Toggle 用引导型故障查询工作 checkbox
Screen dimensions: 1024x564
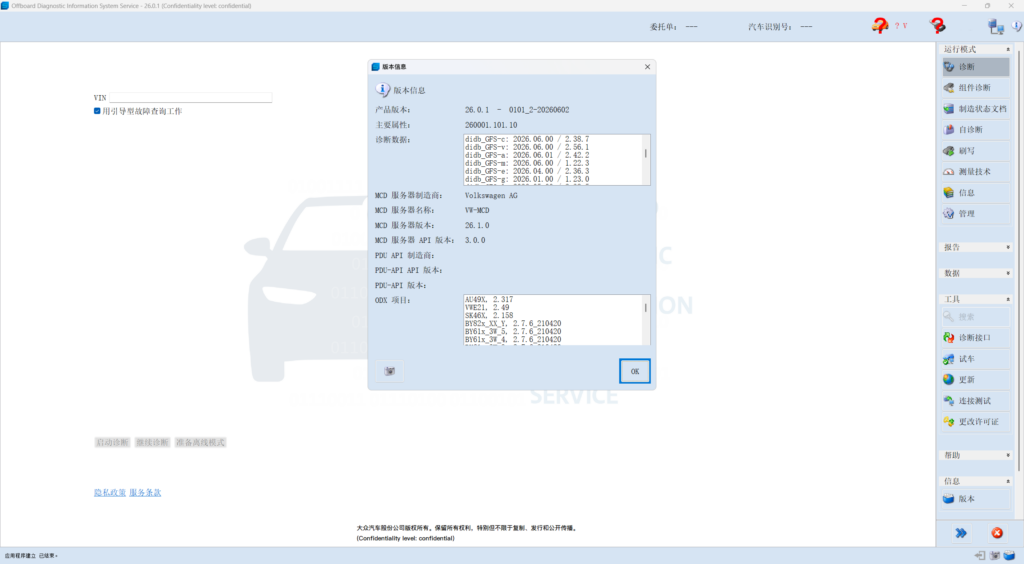coord(97,111)
